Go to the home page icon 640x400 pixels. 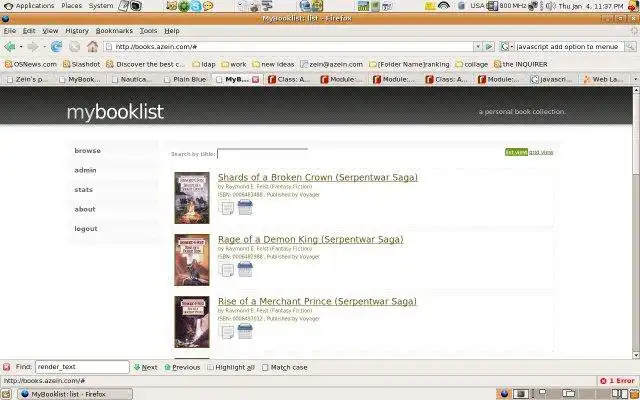point(93,47)
